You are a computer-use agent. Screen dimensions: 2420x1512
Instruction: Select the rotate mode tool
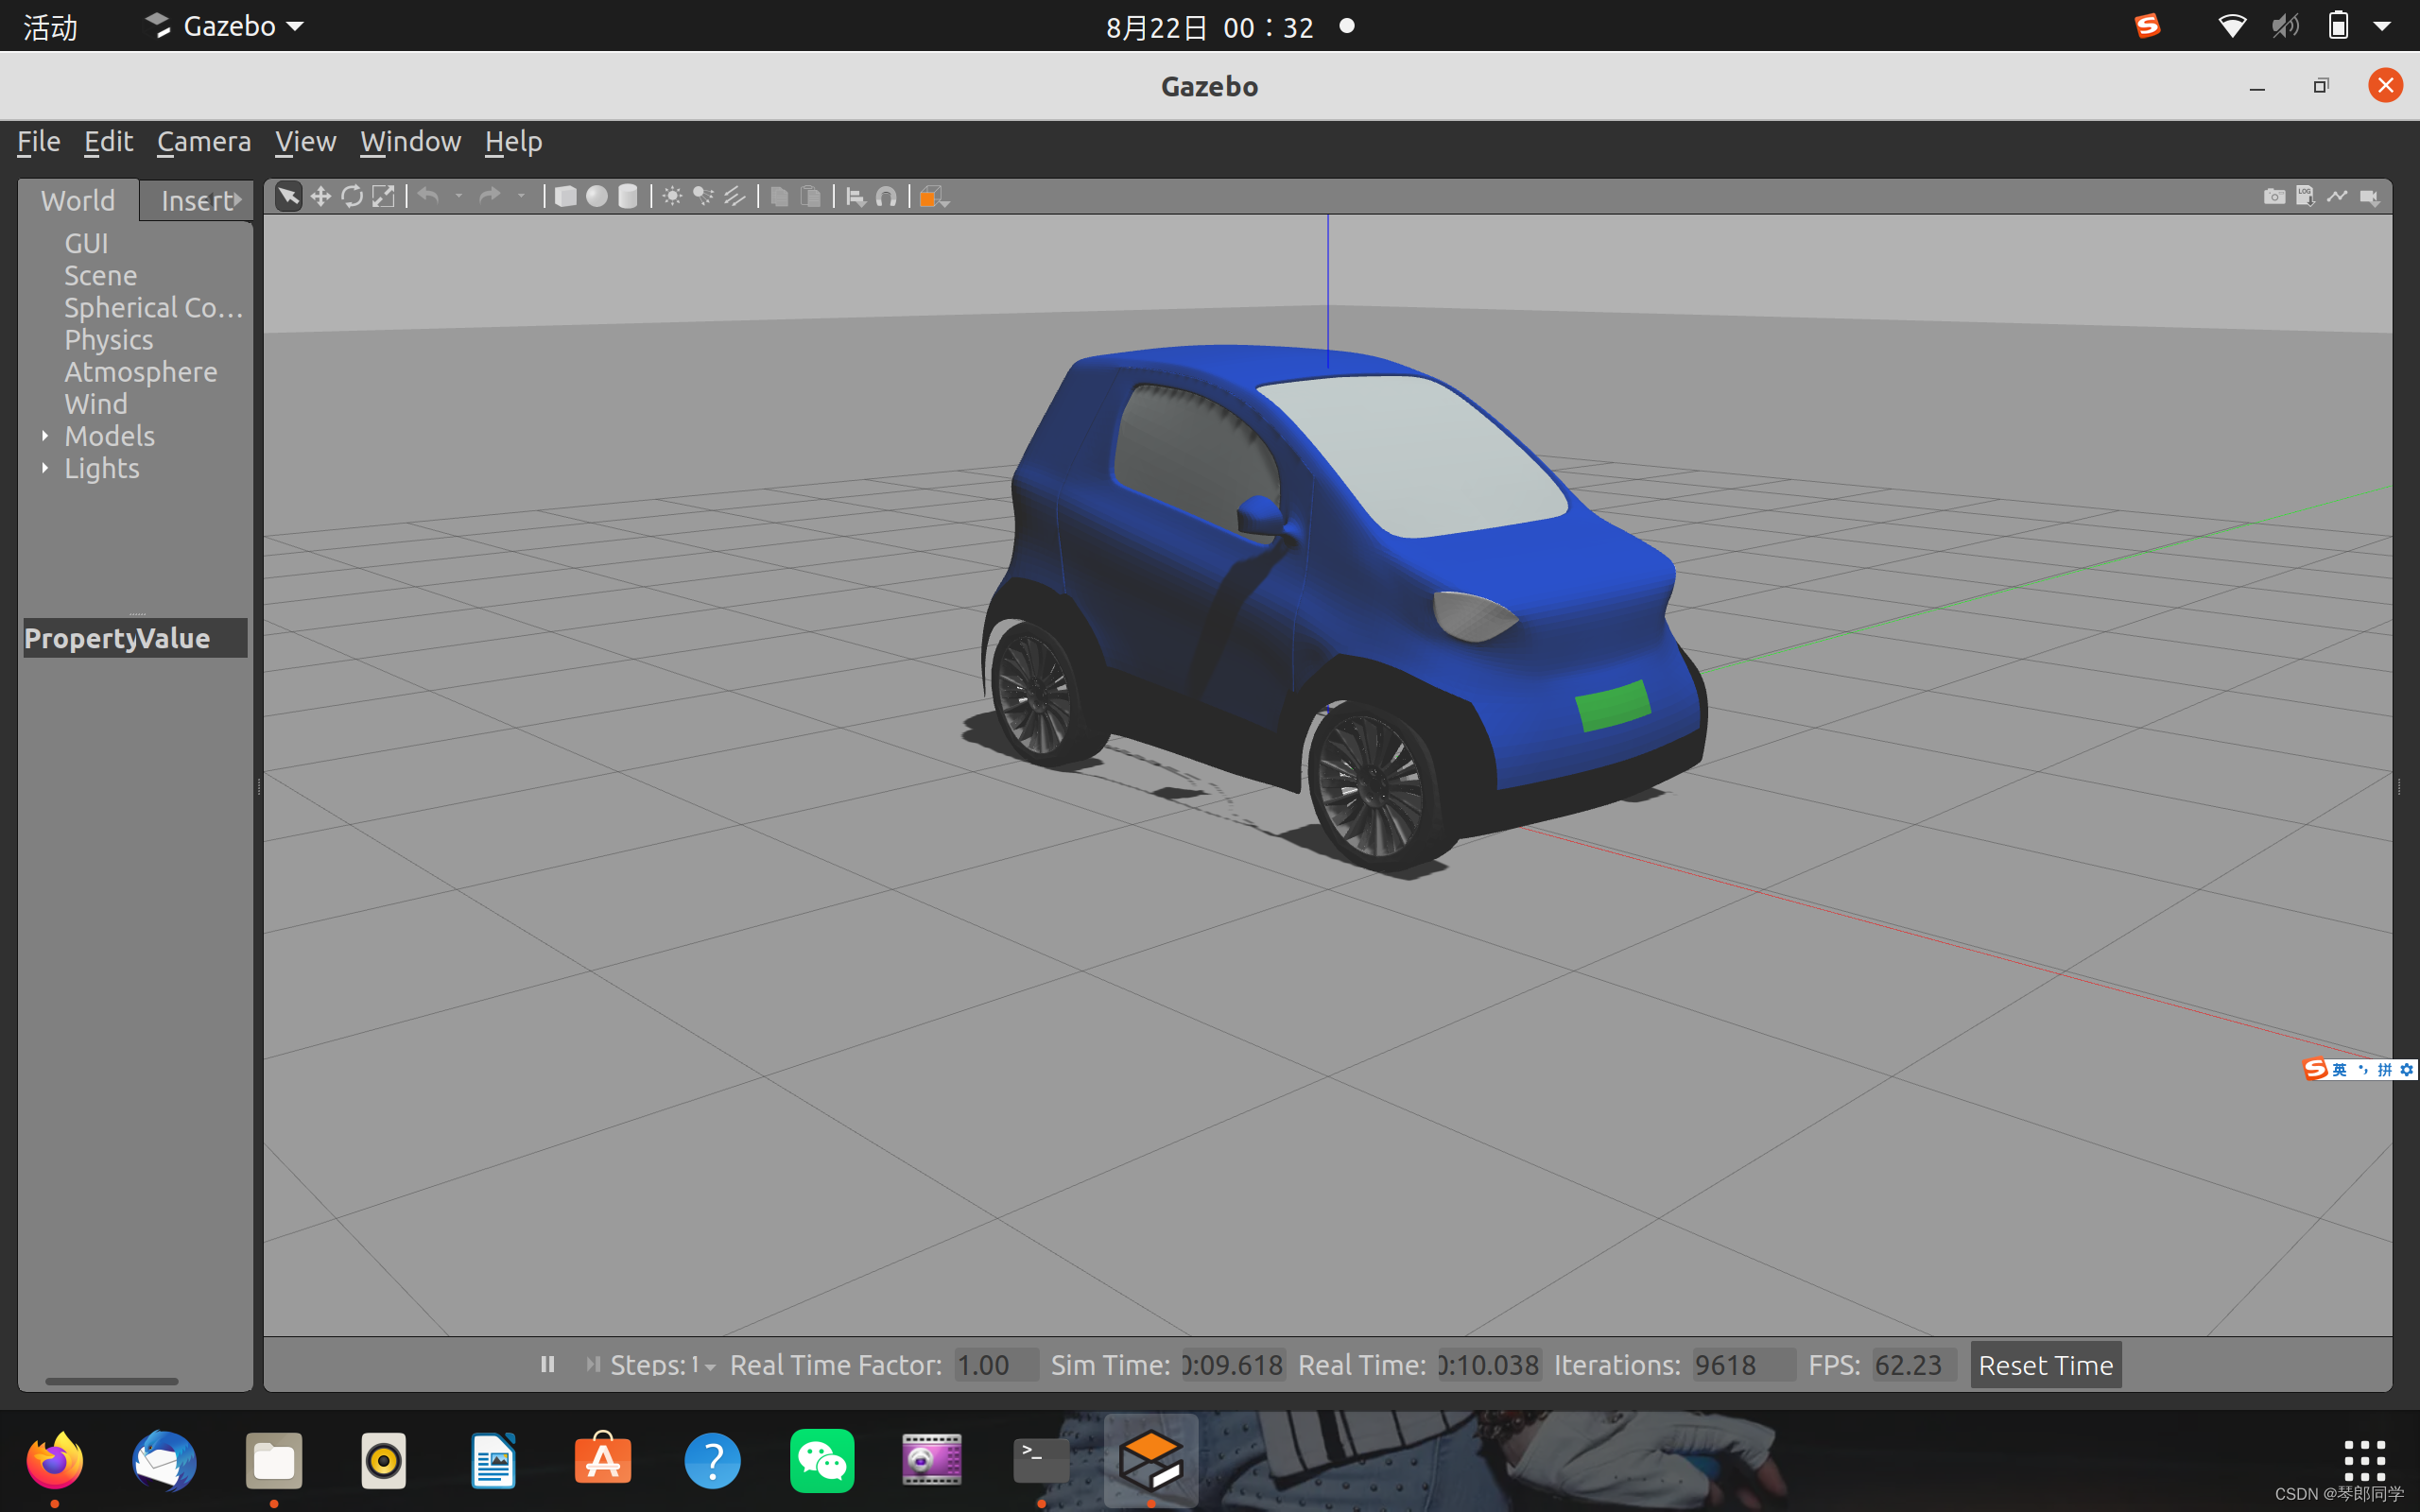(352, 197)
